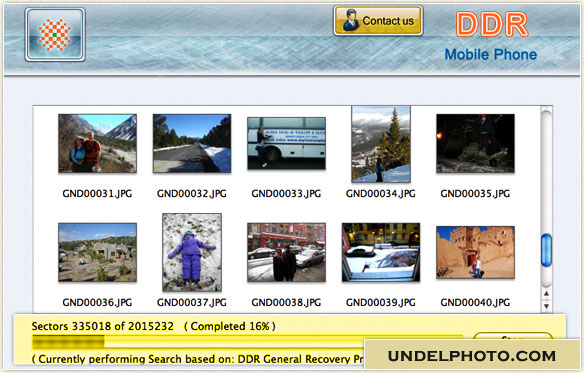Select the GND00036.JPG house landscape photo

coord(97,252)
